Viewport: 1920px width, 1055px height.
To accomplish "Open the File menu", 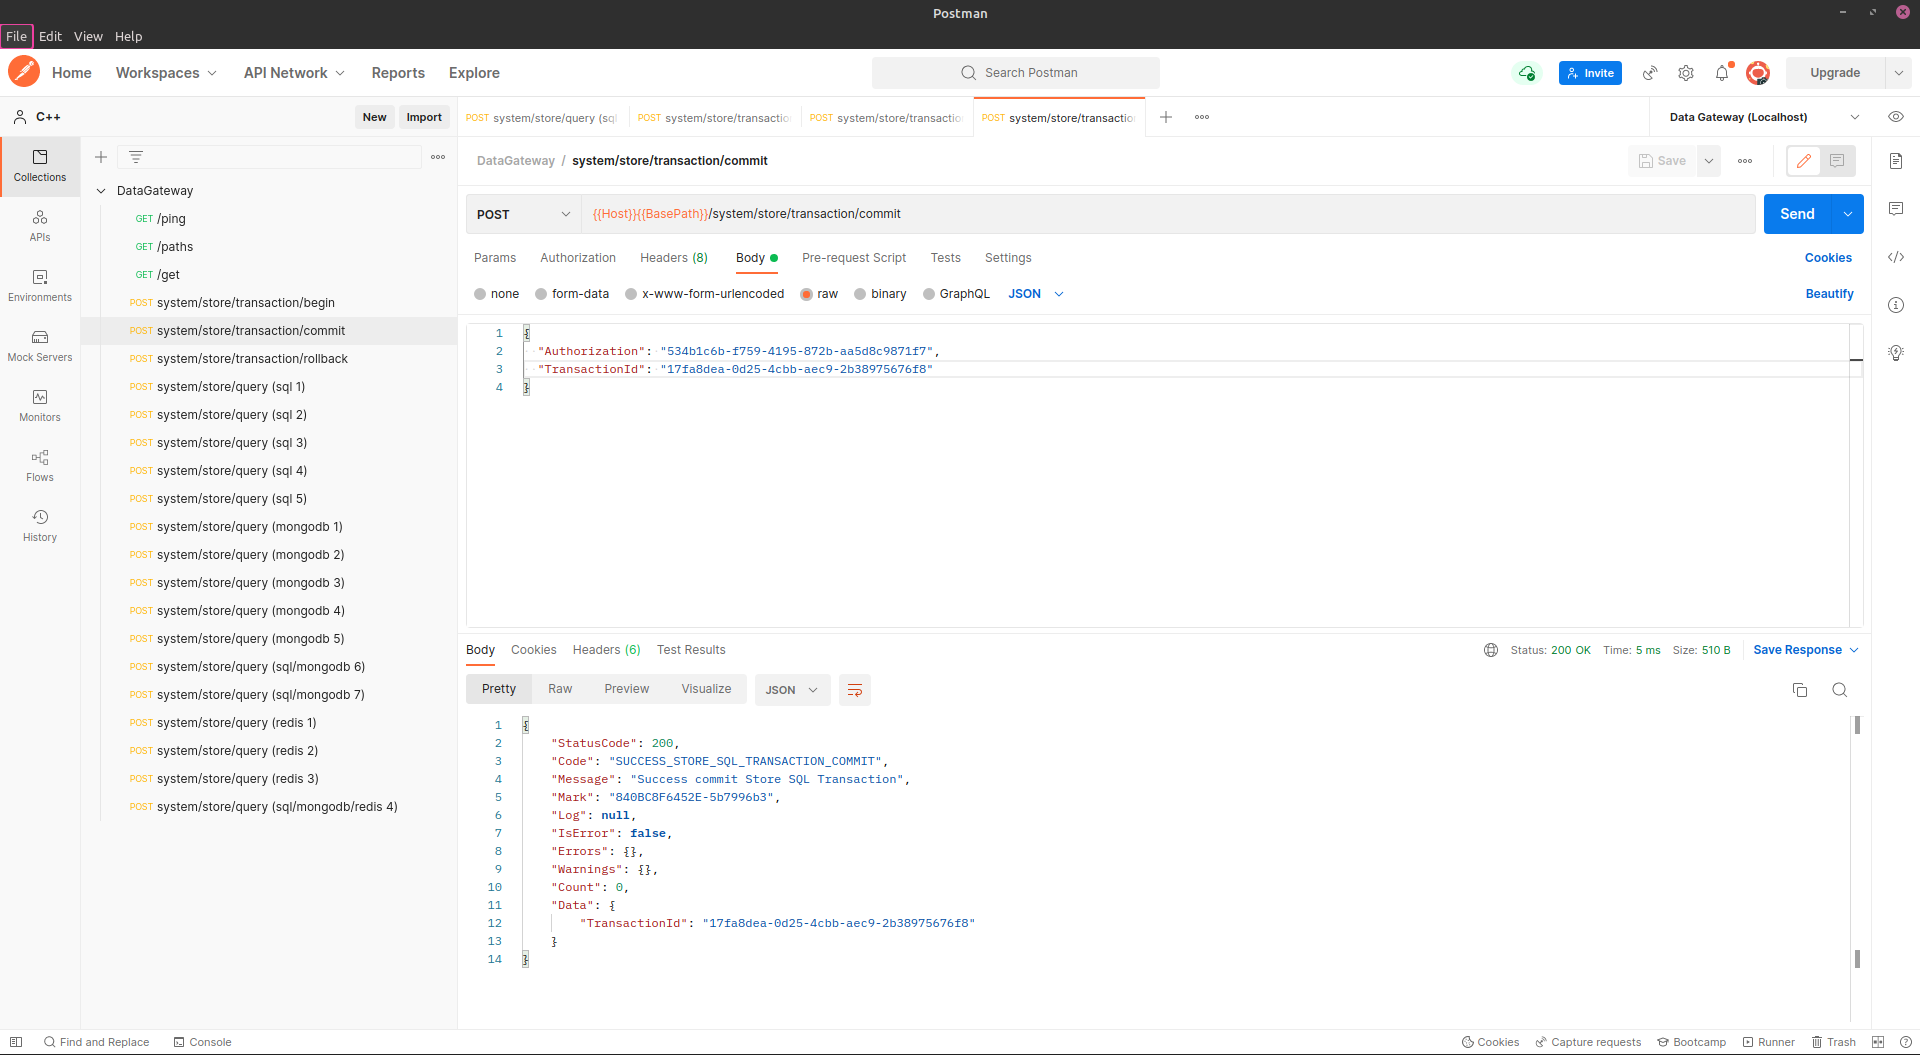I will (17, 36).
